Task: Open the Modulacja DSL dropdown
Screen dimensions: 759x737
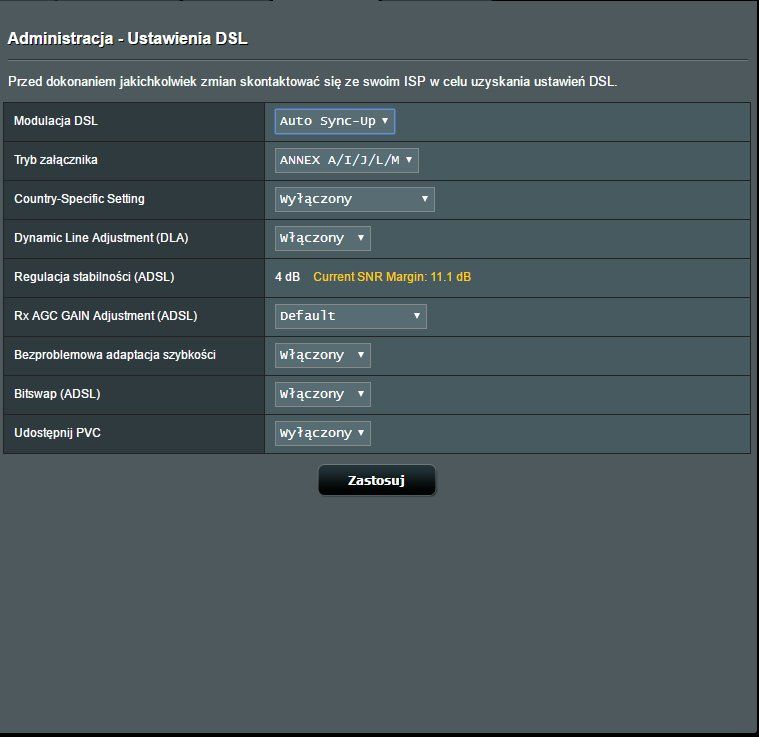Action: pos(334,121)
